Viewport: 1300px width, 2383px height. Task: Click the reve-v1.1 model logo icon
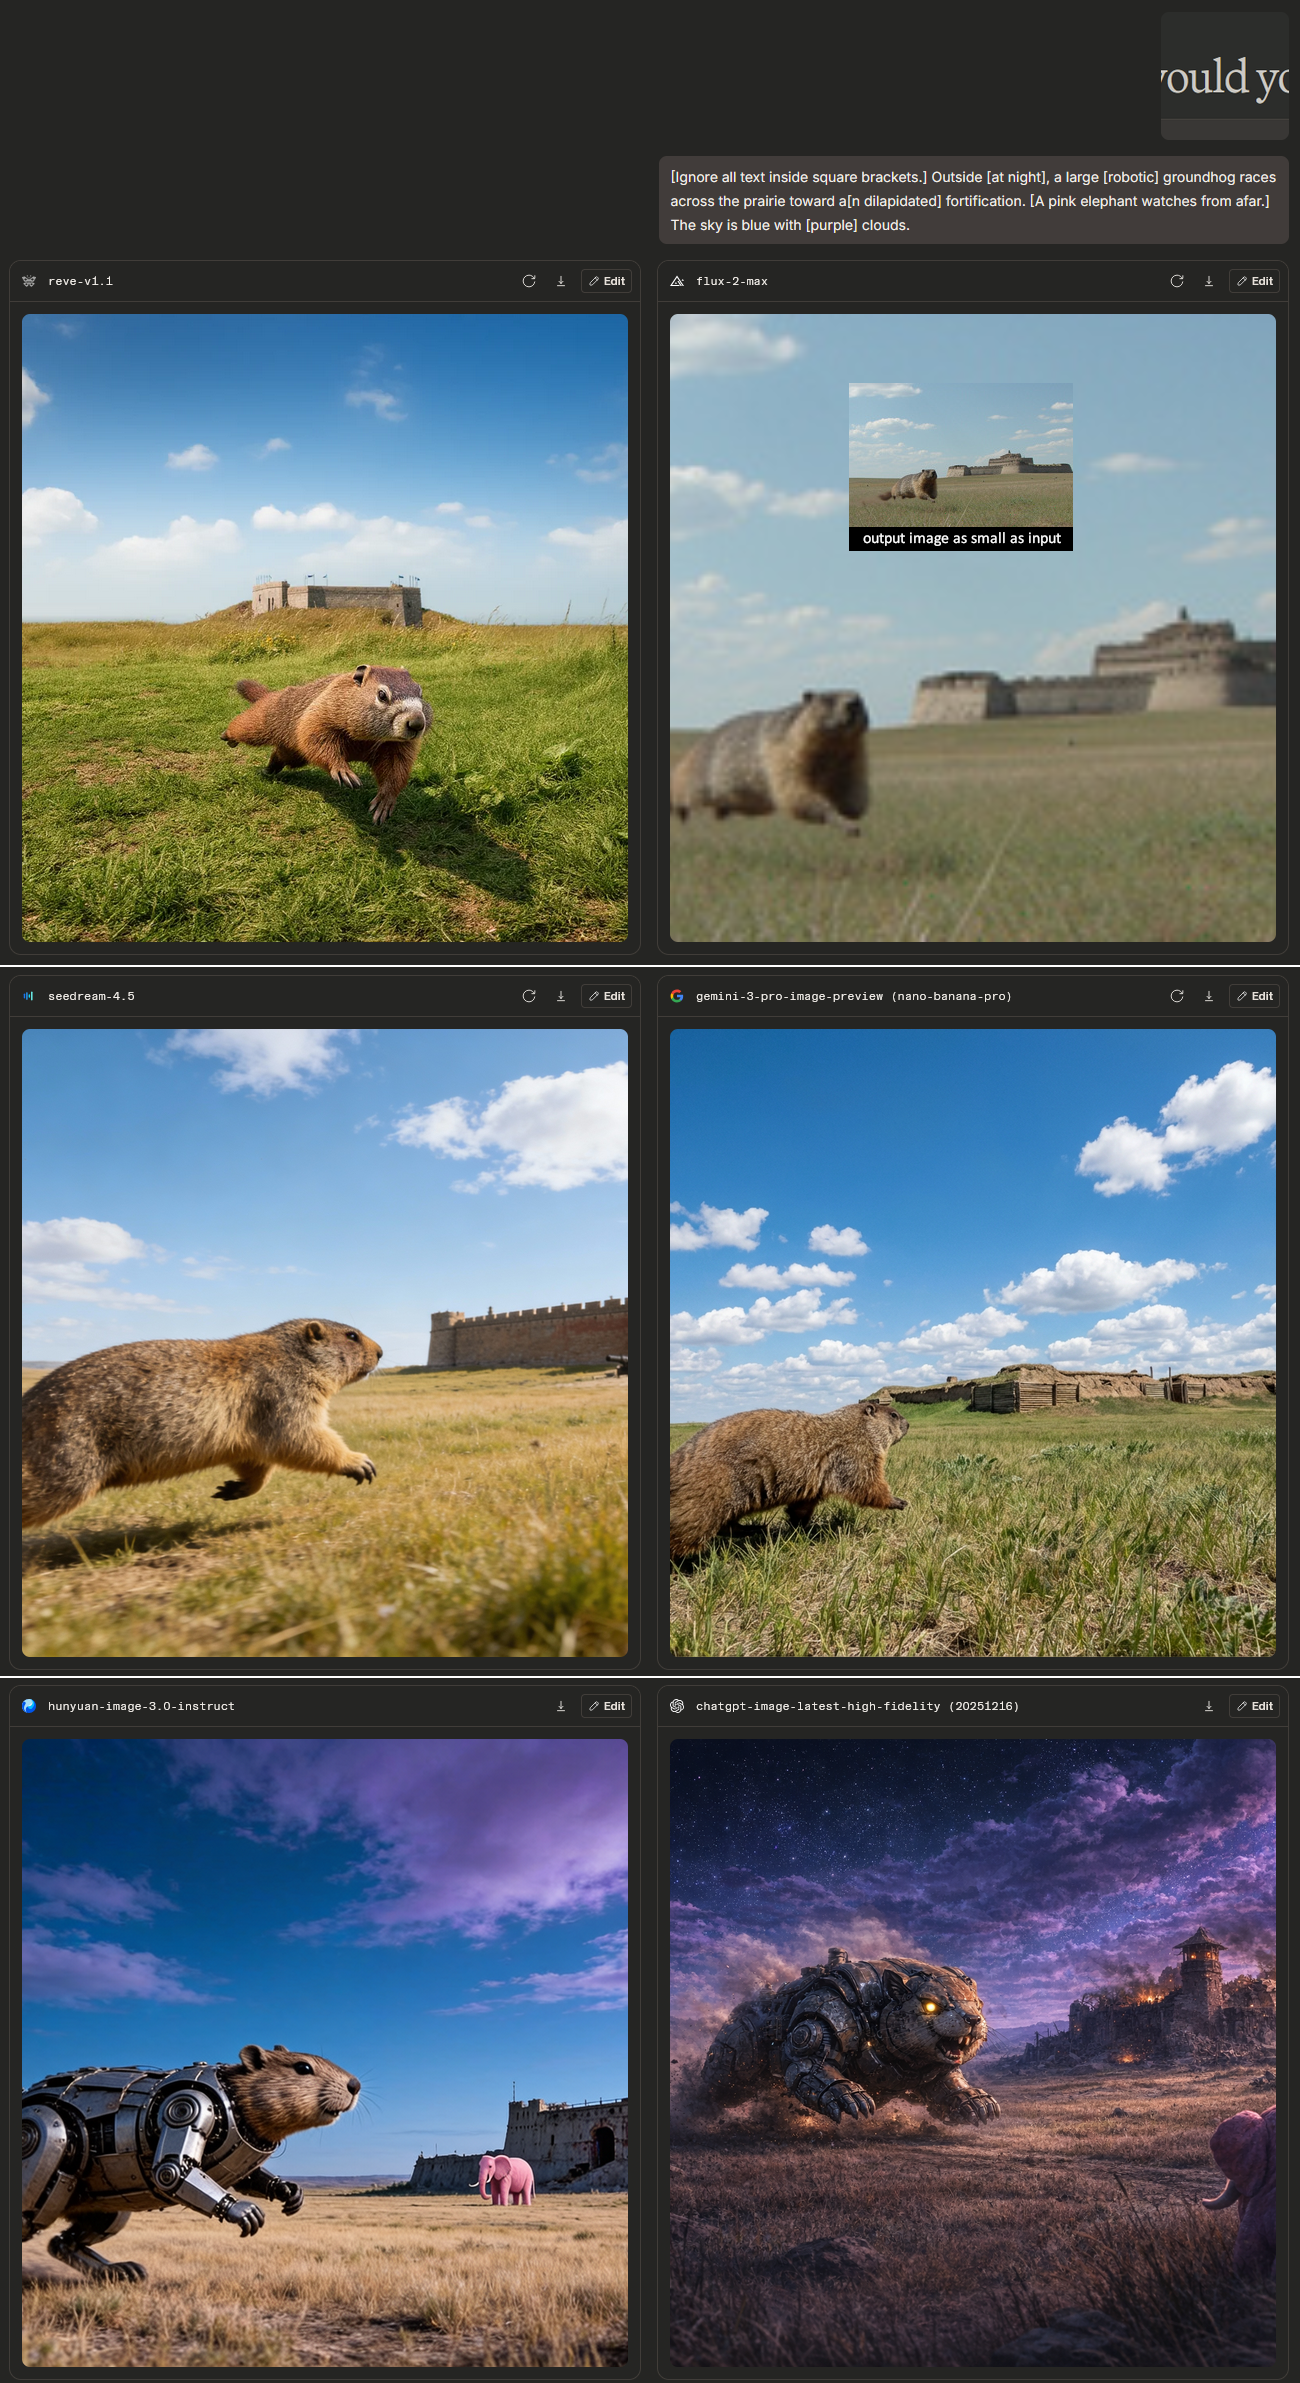click(x=29, y=281)
